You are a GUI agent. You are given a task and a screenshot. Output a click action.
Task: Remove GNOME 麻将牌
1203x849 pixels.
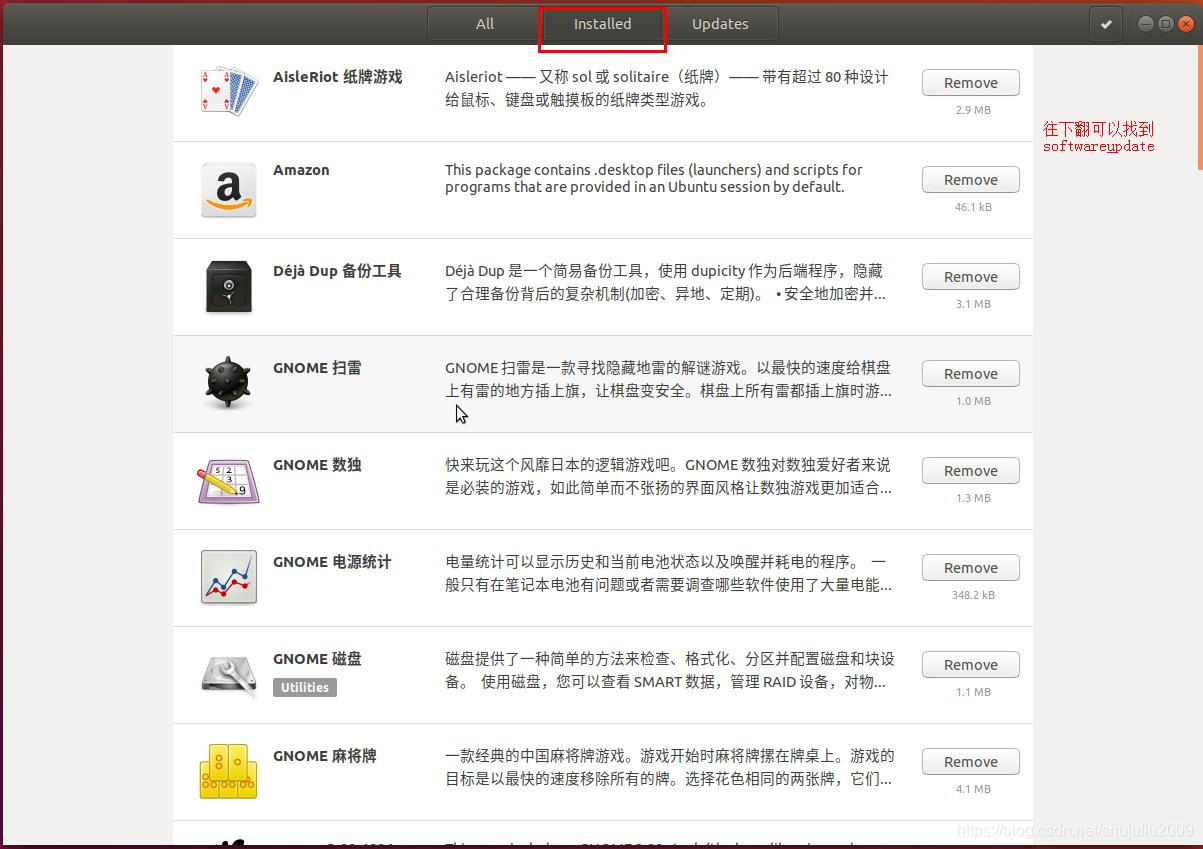click(971, 762)
